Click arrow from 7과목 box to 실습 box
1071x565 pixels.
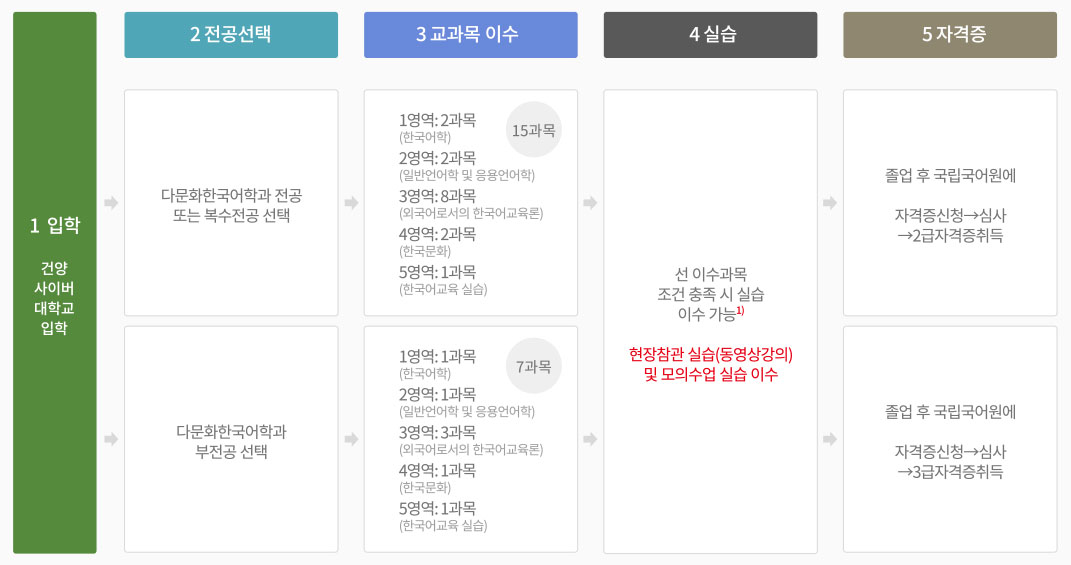pos(590,439)
